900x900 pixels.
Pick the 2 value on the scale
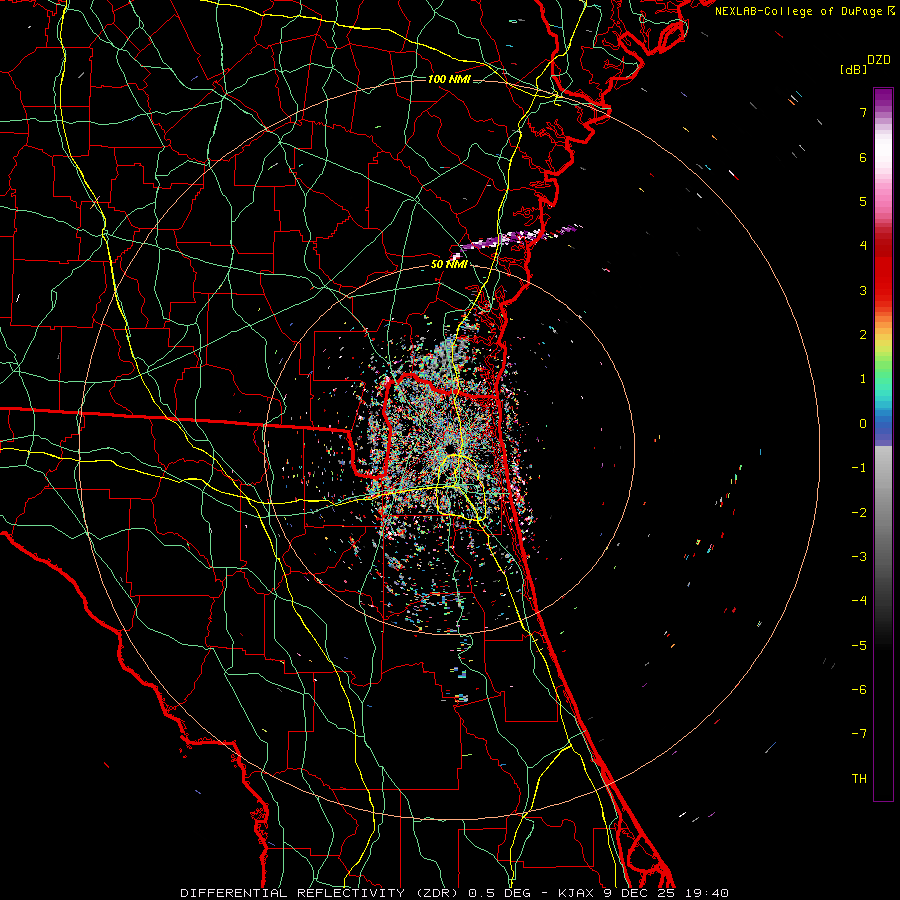[x=863, y=335]
